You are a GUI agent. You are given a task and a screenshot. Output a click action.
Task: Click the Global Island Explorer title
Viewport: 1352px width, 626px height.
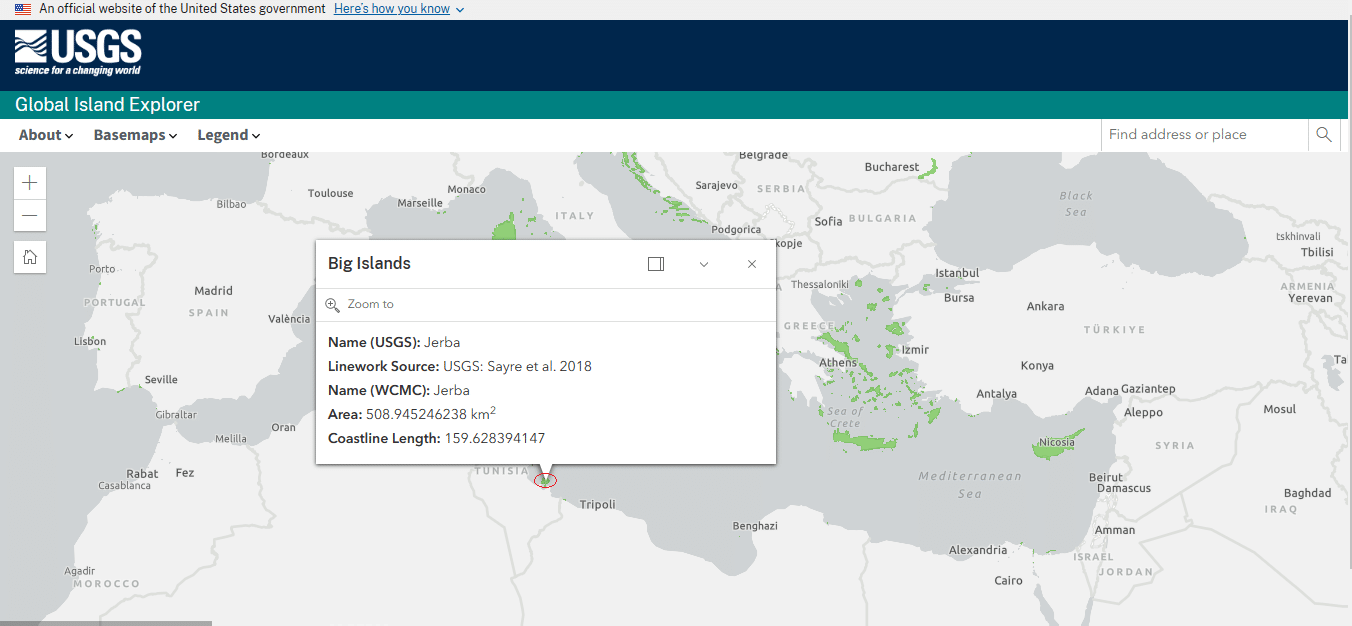(107, 105)
